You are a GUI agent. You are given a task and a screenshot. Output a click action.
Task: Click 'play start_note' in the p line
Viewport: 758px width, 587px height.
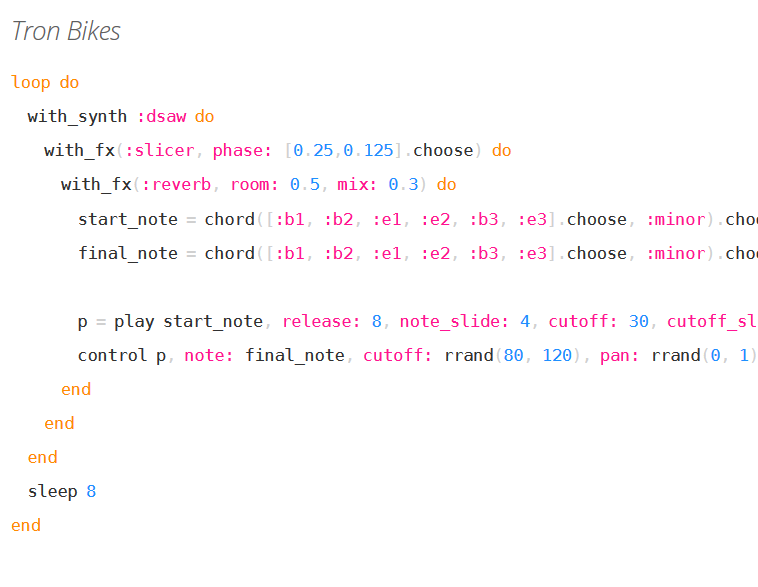click(189, 322)
